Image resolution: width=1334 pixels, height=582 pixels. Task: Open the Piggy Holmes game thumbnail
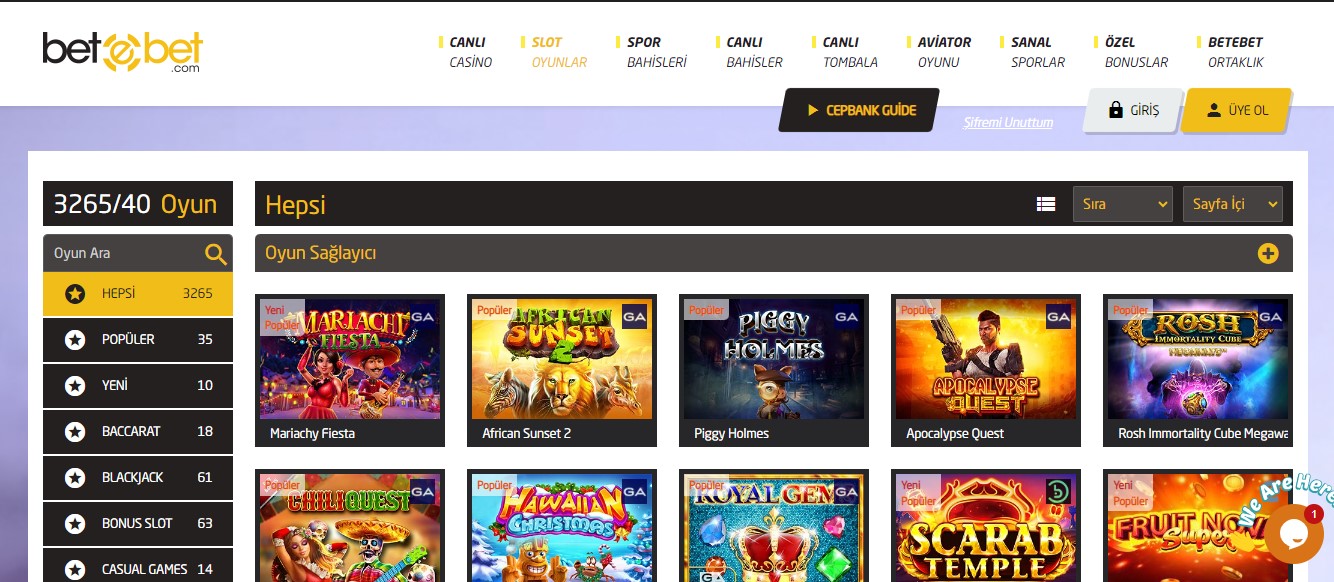tap(774, 360)
